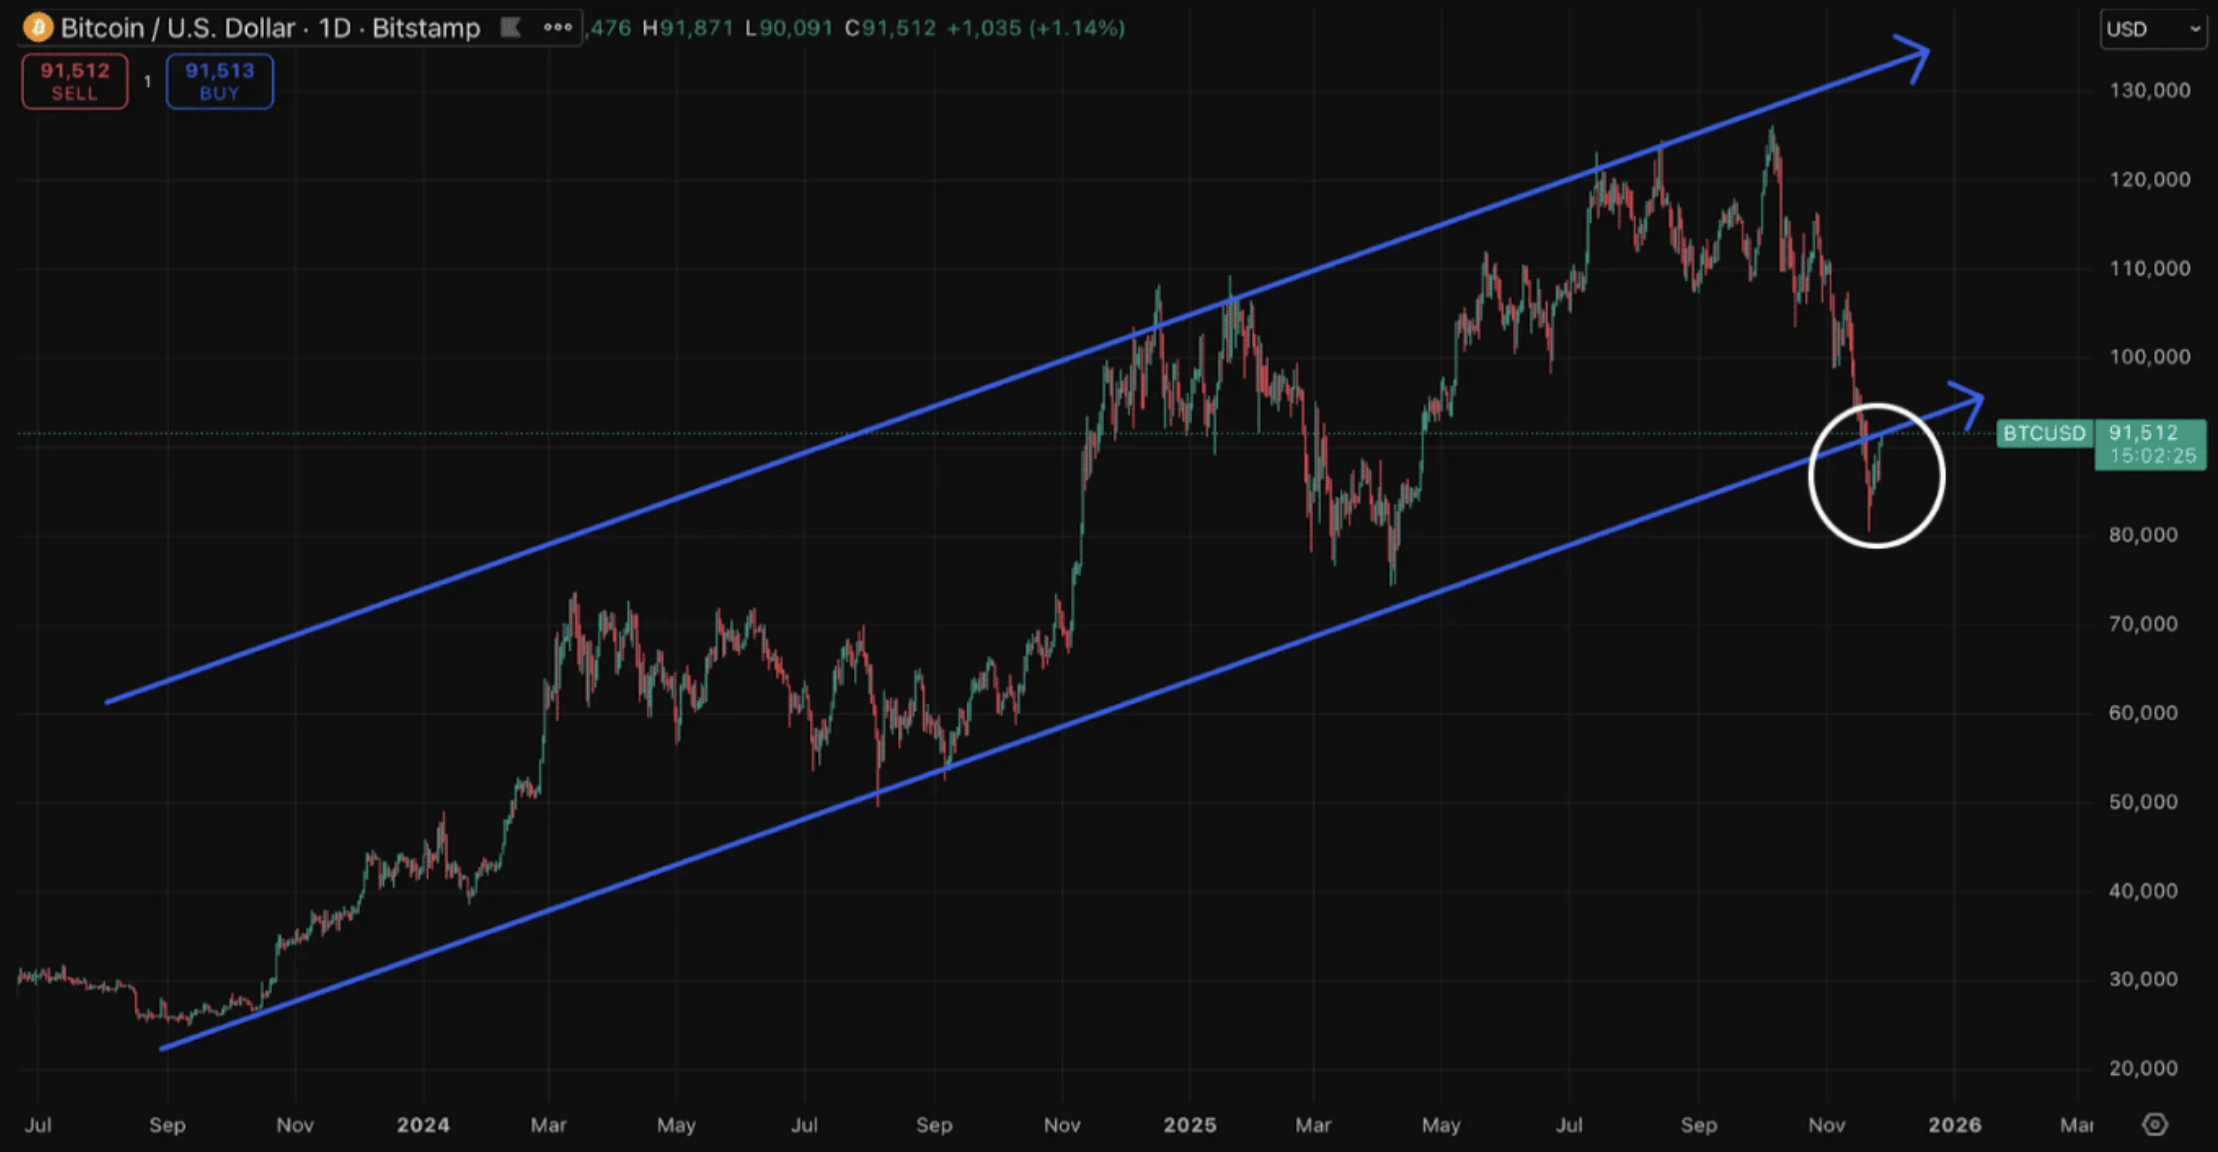The height and width of the screenshot is (1152, 2218).
Task: Click the flag icon beside Bitstamp
Action: 511,27
